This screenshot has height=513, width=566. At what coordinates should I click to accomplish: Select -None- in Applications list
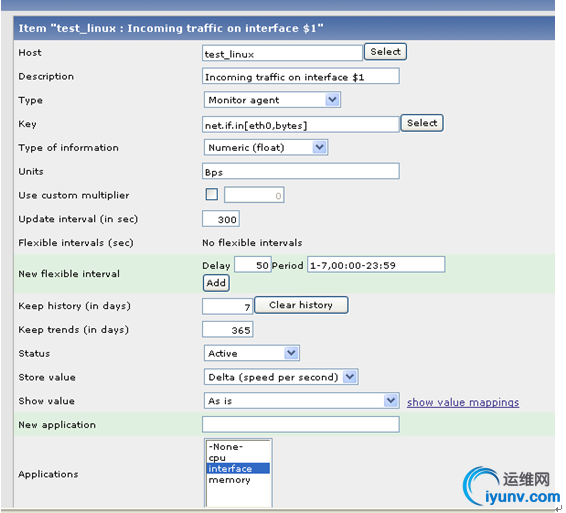point(238,447)
